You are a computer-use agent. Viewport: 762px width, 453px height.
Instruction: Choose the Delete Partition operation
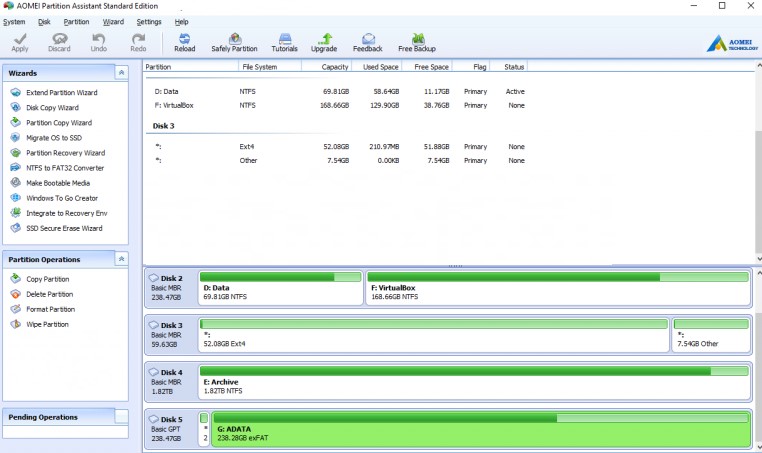pyautogui.click(x=49, y=294)
